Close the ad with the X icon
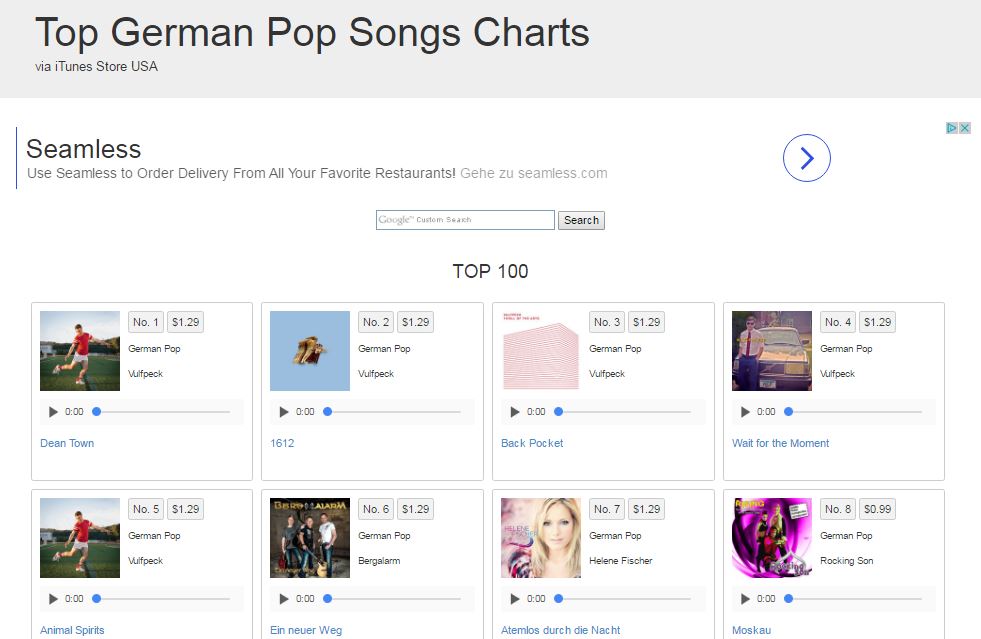 click(x=965, y=128)
